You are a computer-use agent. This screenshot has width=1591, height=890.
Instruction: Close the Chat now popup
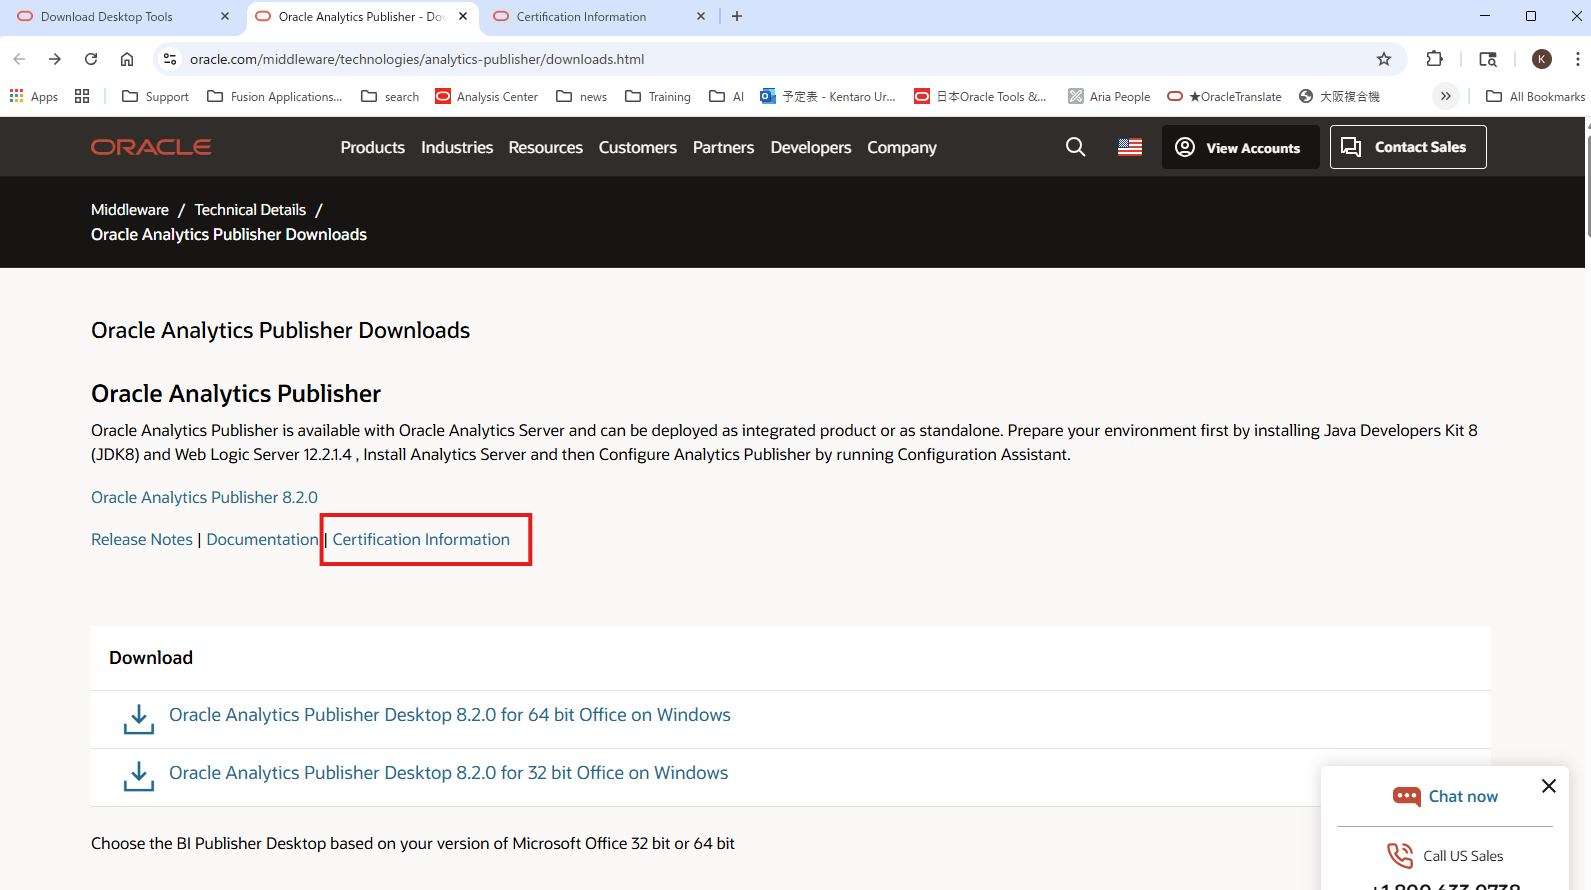coord(1549,786)
